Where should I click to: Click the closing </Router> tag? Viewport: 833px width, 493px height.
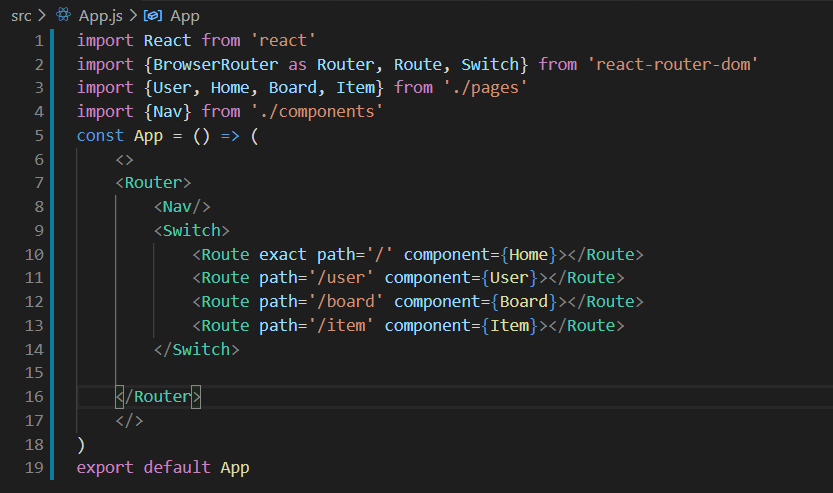(158, 396)
